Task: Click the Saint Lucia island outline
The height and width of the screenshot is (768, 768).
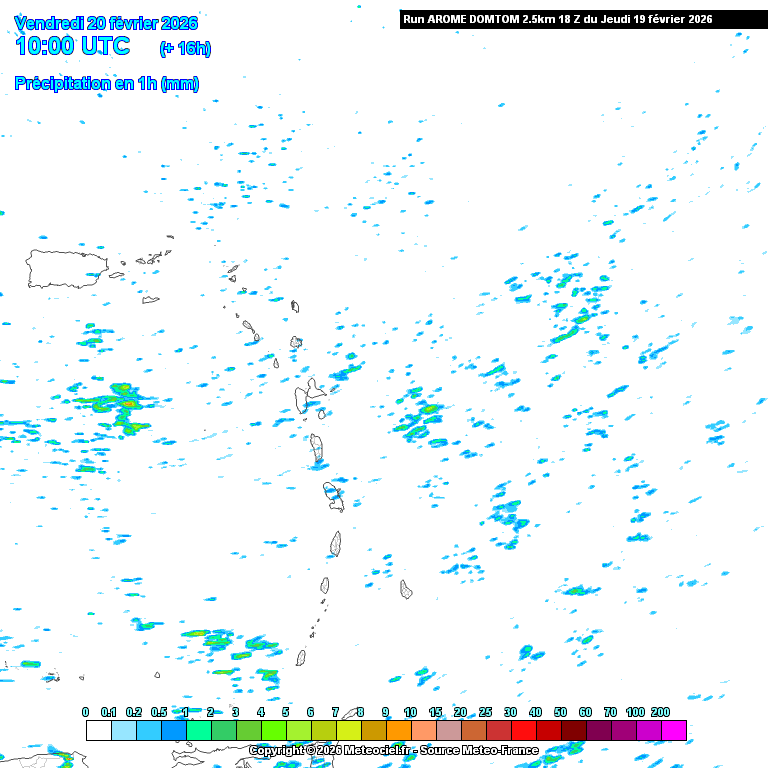Action: tap(336, 543)
